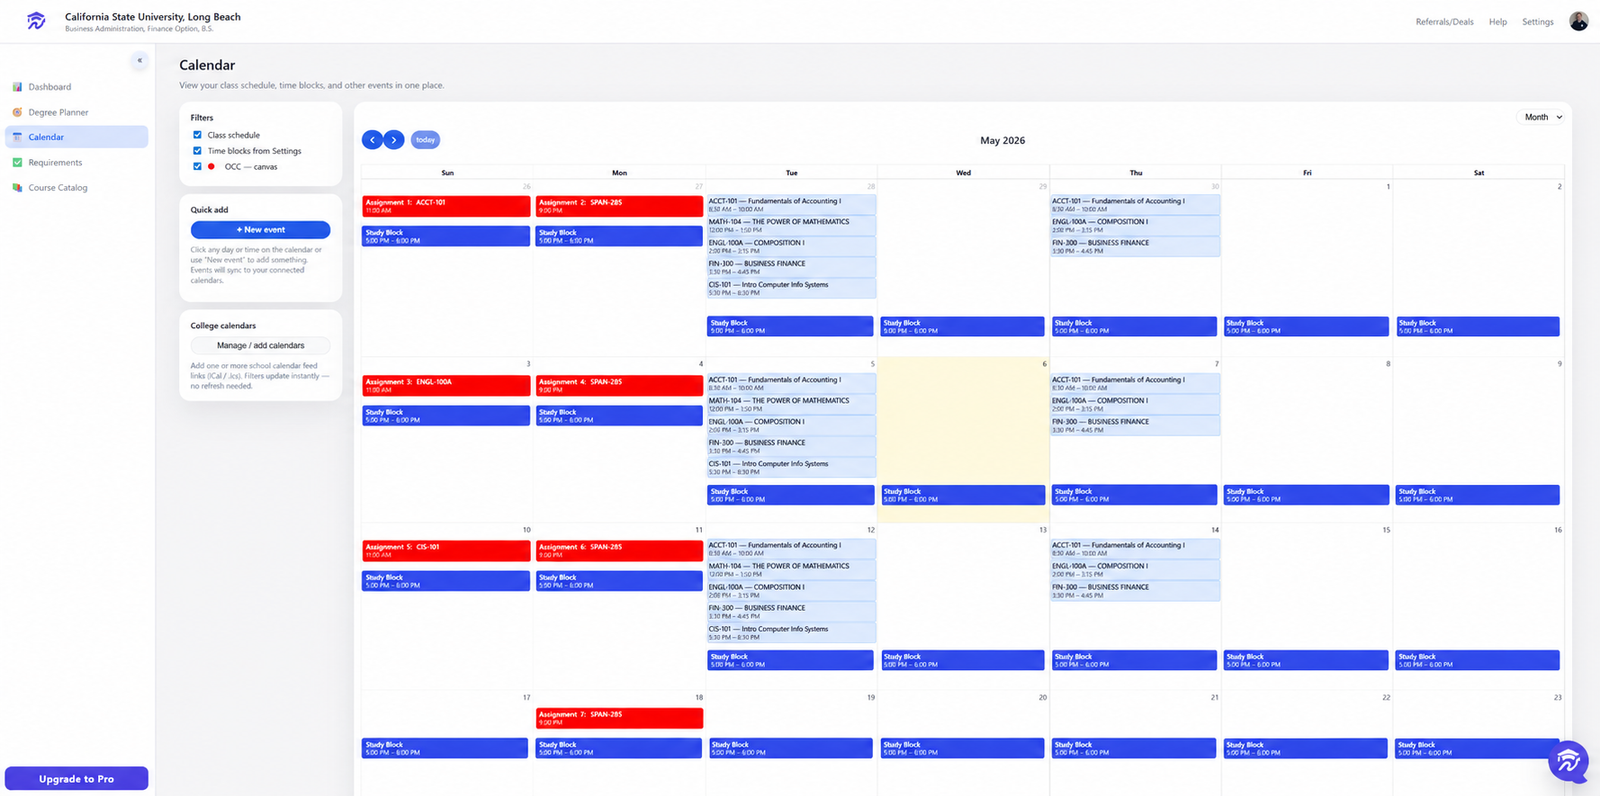Toggle the OCC — canvas filter checkbox
The image size is (1600, 796).
tap(197, 167)
